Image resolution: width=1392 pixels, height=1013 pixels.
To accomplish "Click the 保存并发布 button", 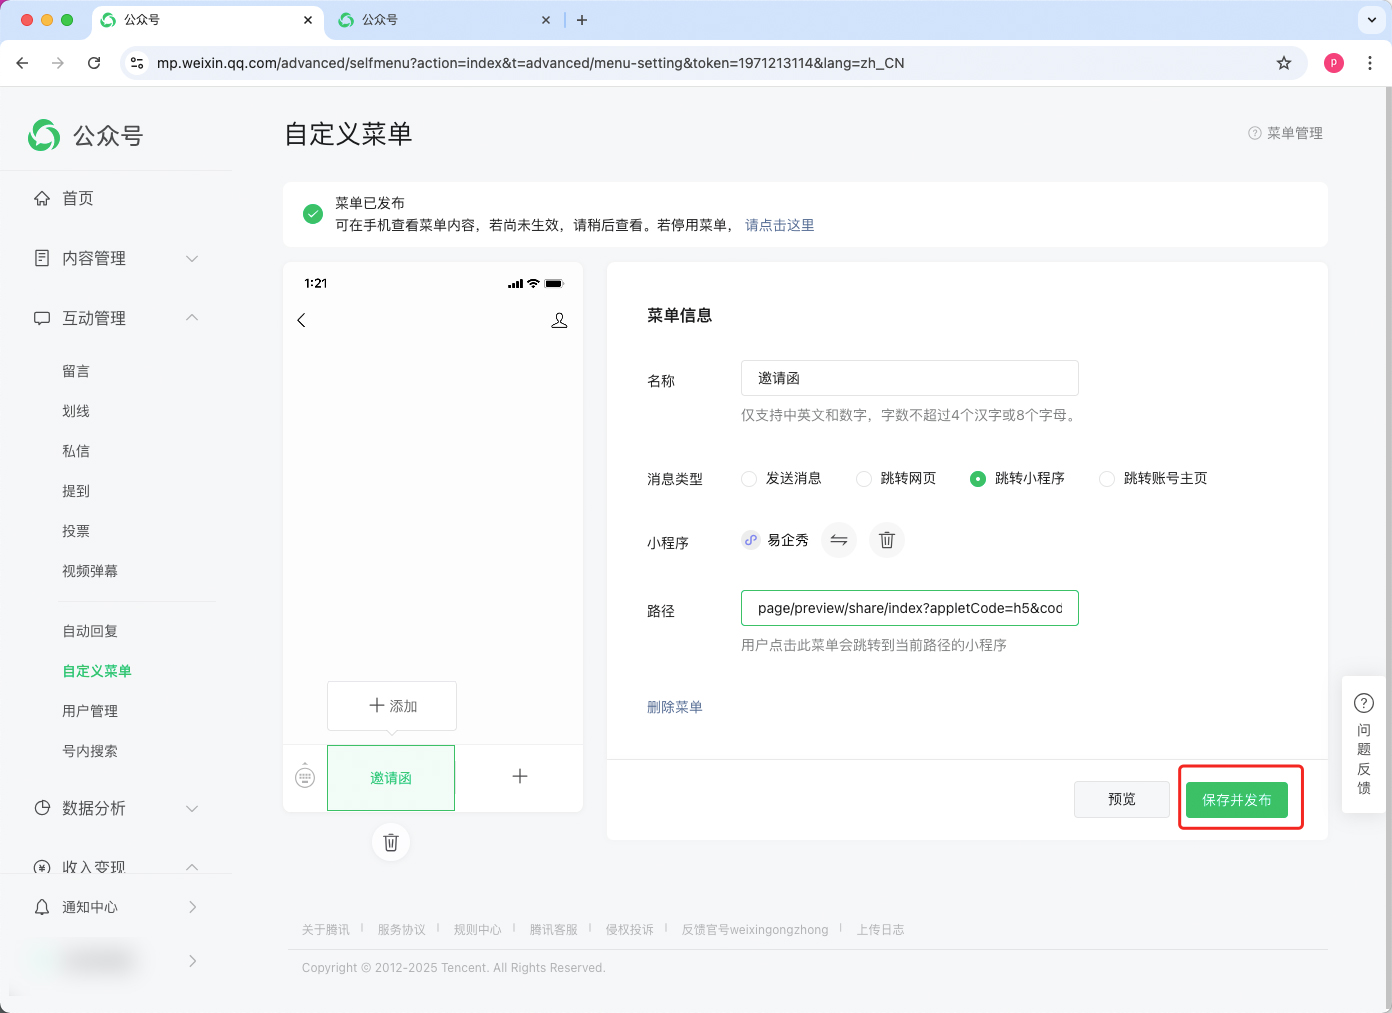I will pos(1236,800).
